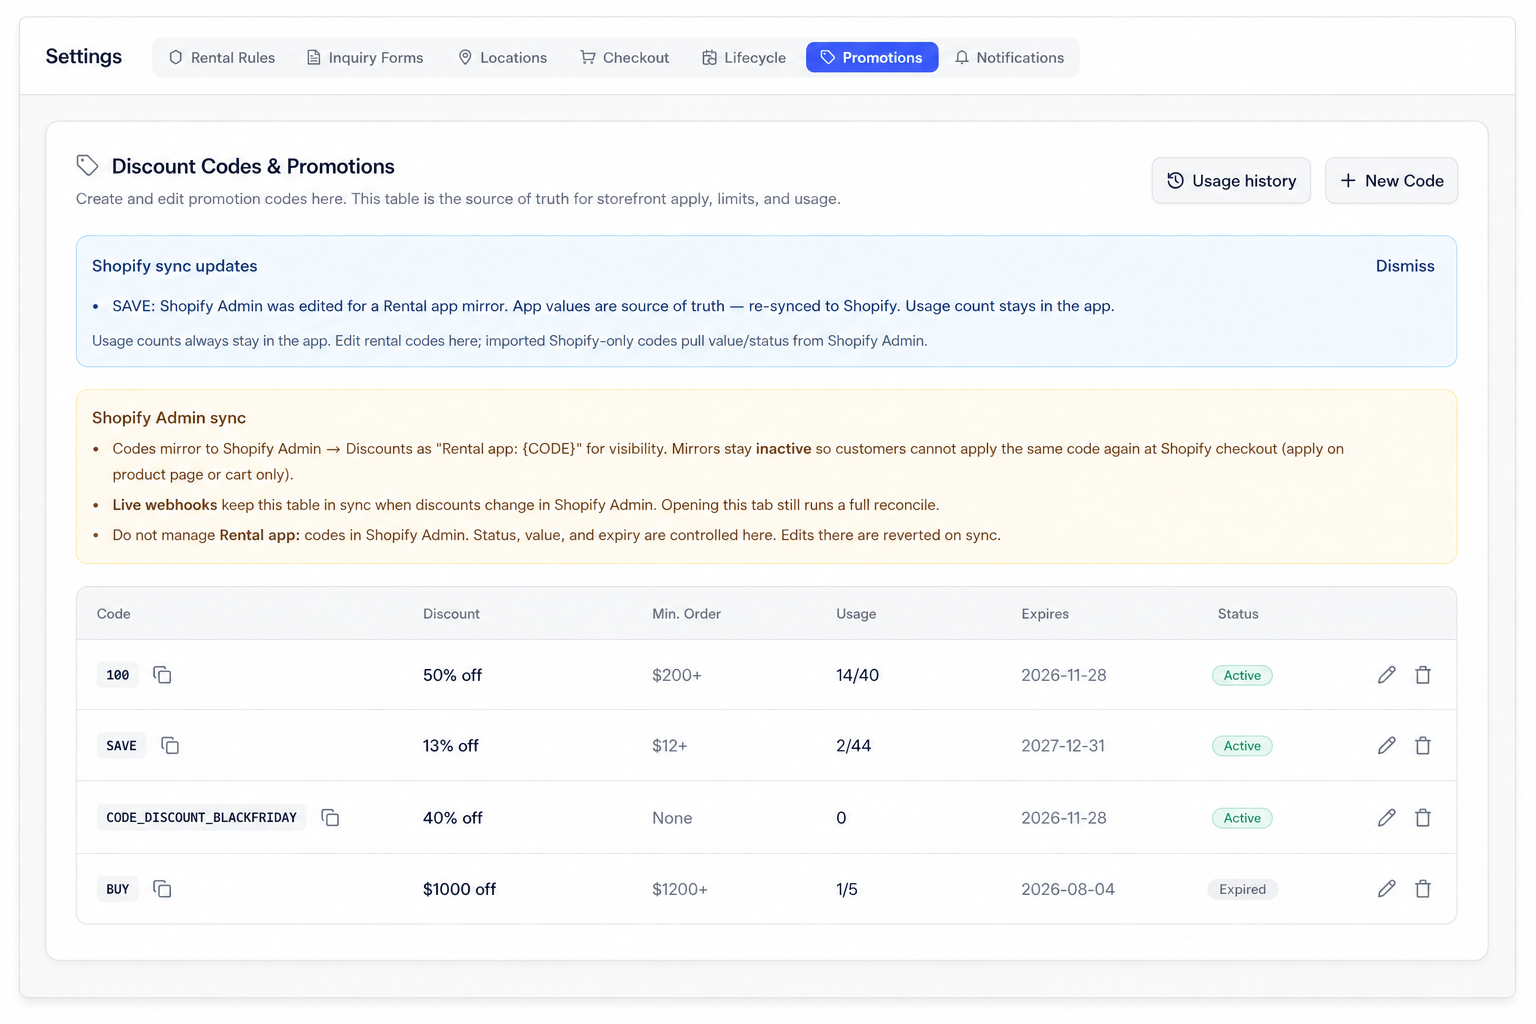Copy the BUY discount code
Screen dimensions: 1536x1024
click(x=162, y=889)
